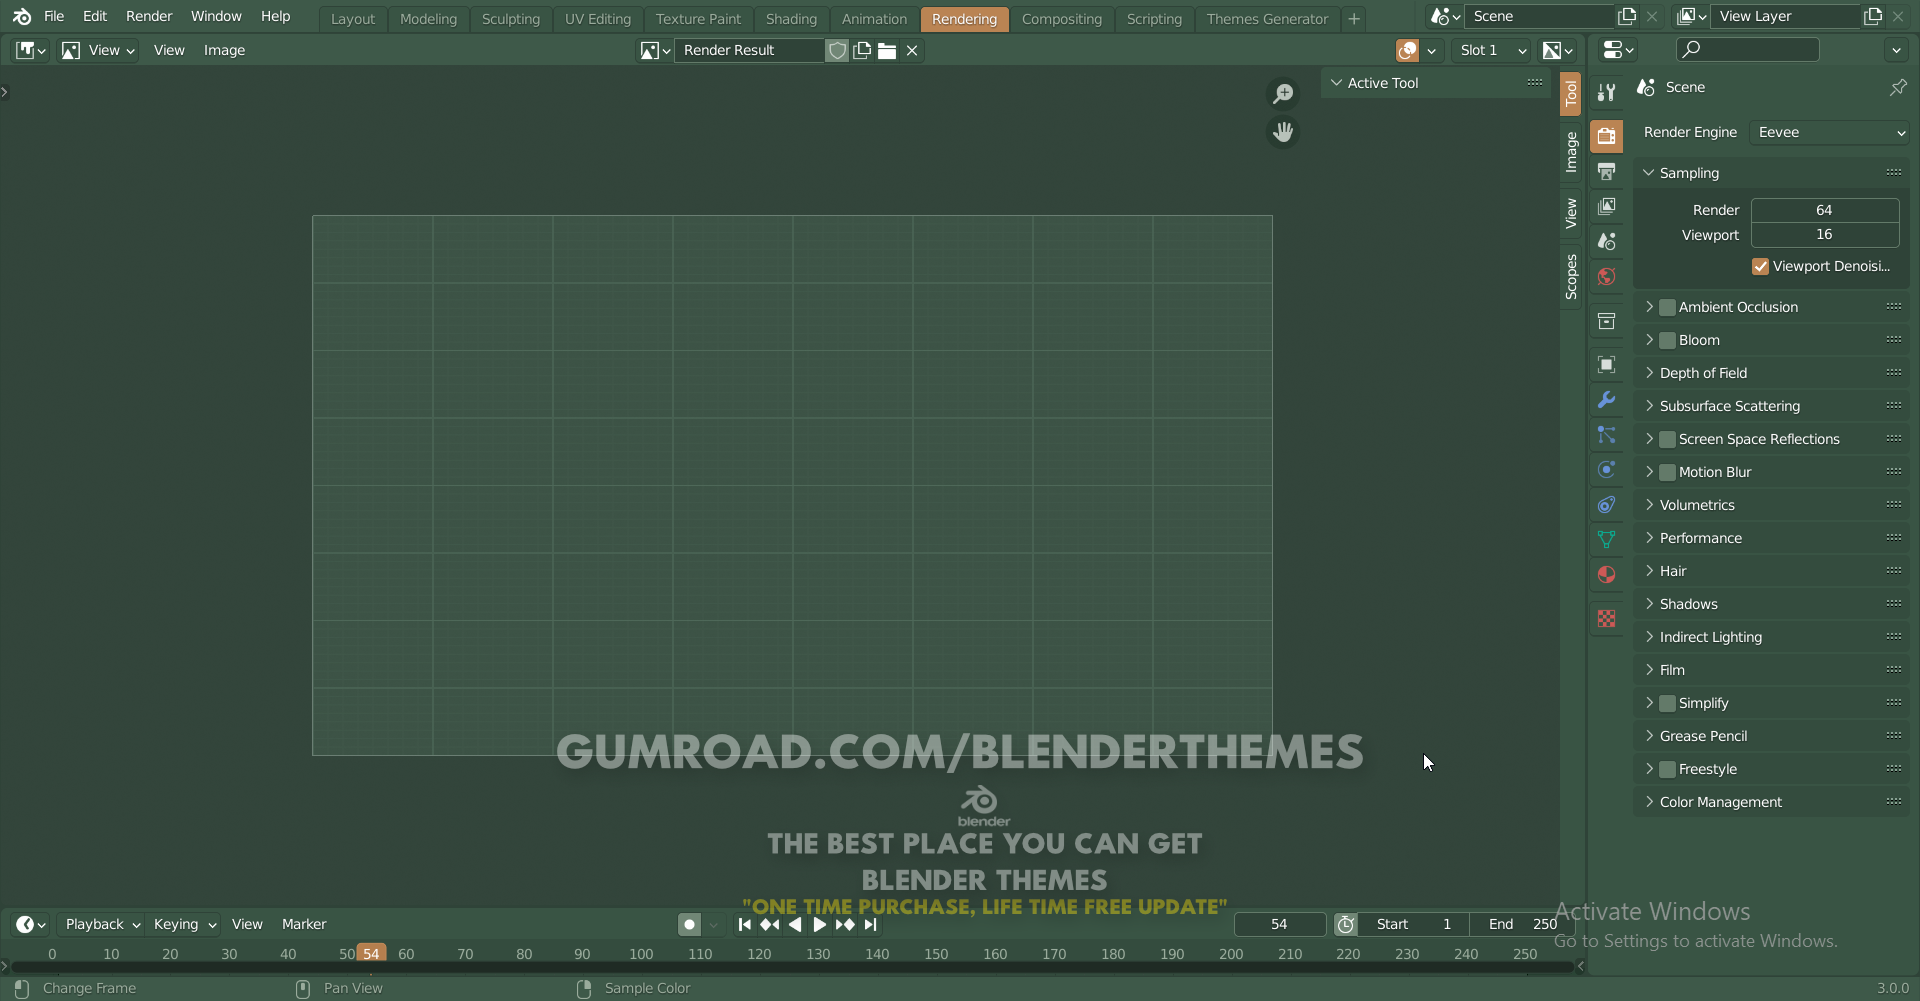Pin the properties editor context

click(1897, 87)
